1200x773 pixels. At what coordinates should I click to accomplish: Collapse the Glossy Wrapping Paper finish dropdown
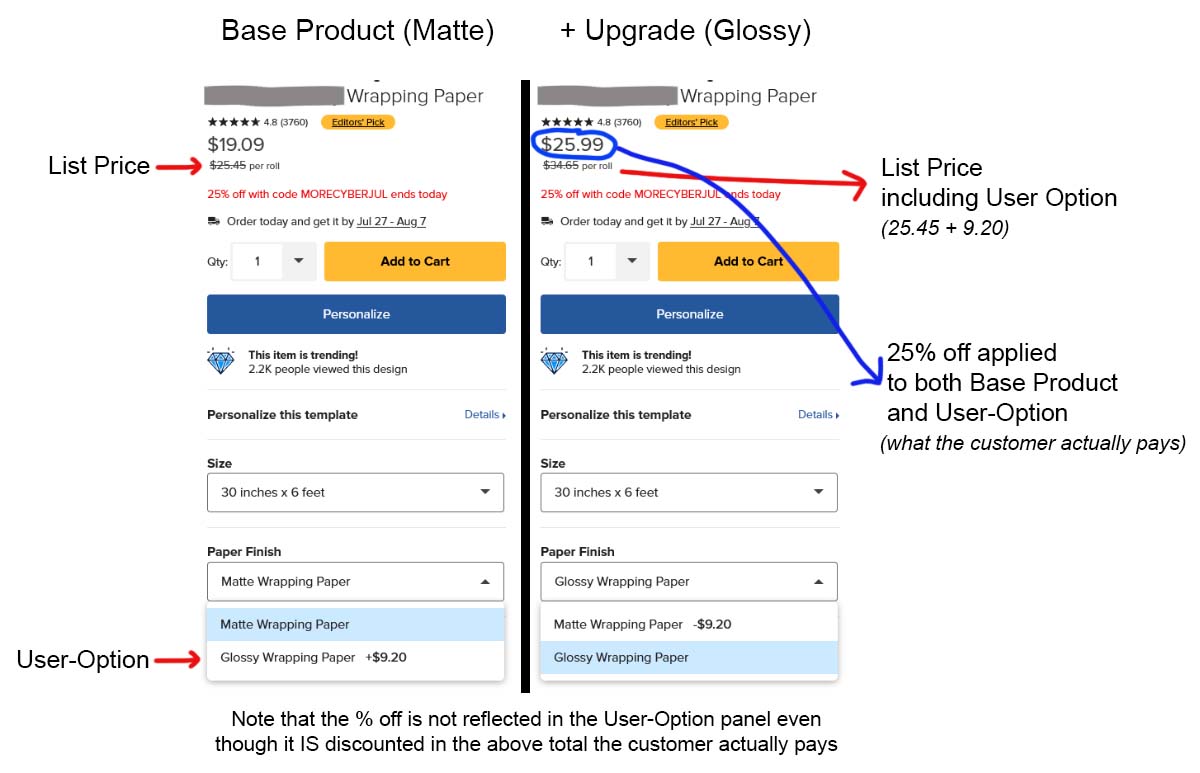click(689, 581)
